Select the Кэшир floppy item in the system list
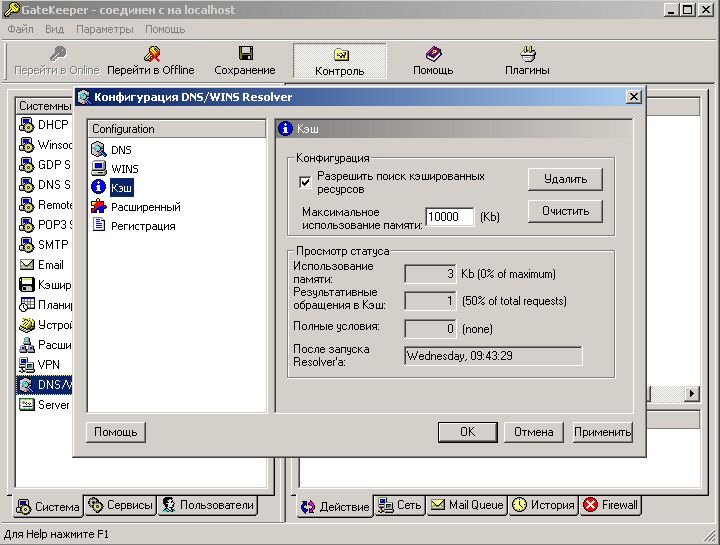This screenshot has height=545, width=720. (x=45, y=285)
